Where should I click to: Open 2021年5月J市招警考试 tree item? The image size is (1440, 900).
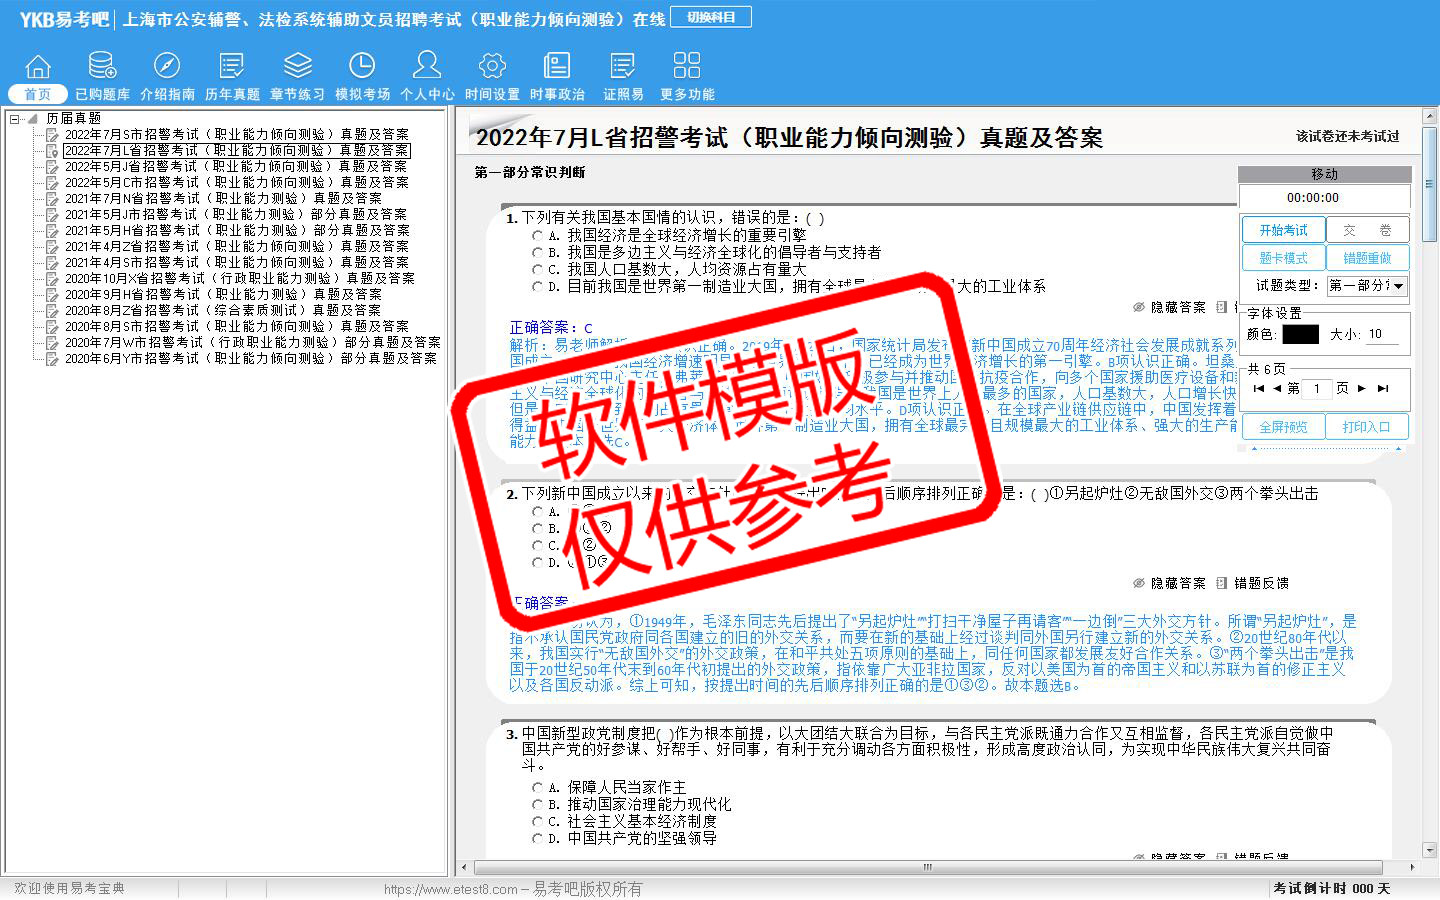click(x=236, y=214)
